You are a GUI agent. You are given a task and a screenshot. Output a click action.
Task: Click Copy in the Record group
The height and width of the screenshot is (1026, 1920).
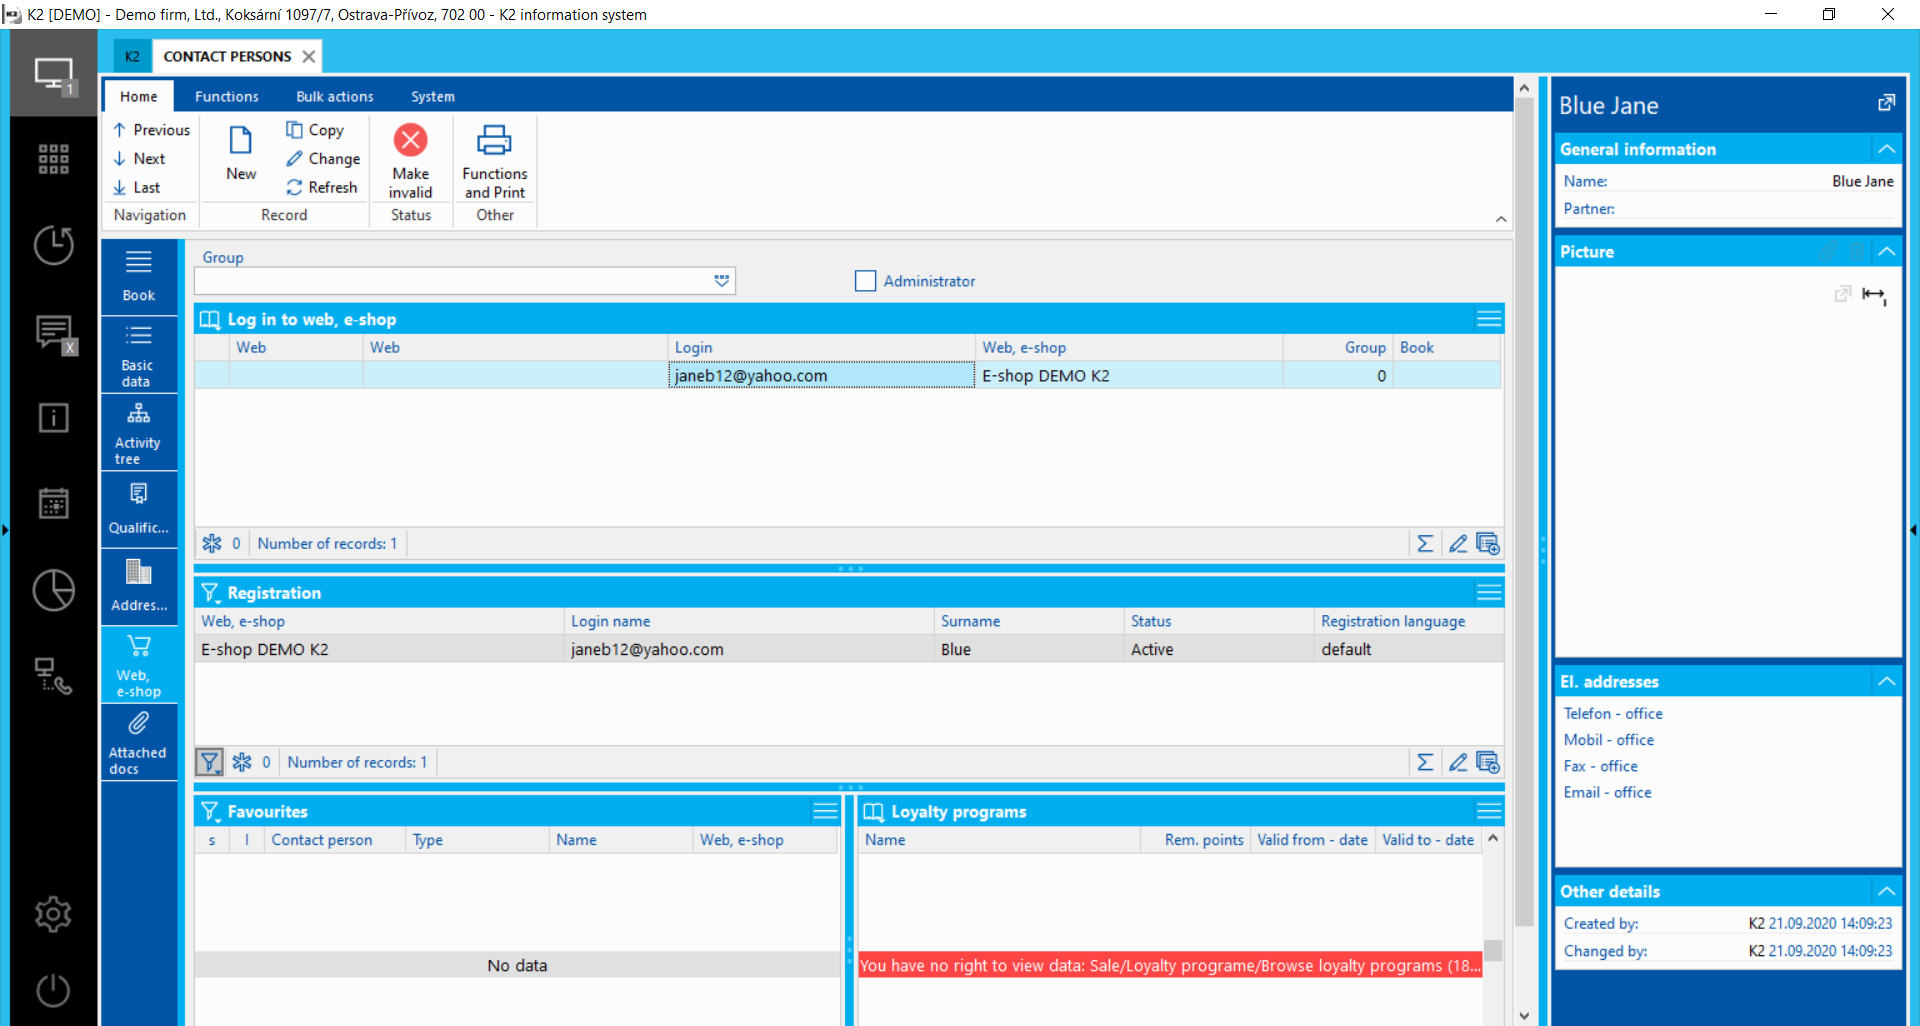point(315,130)
